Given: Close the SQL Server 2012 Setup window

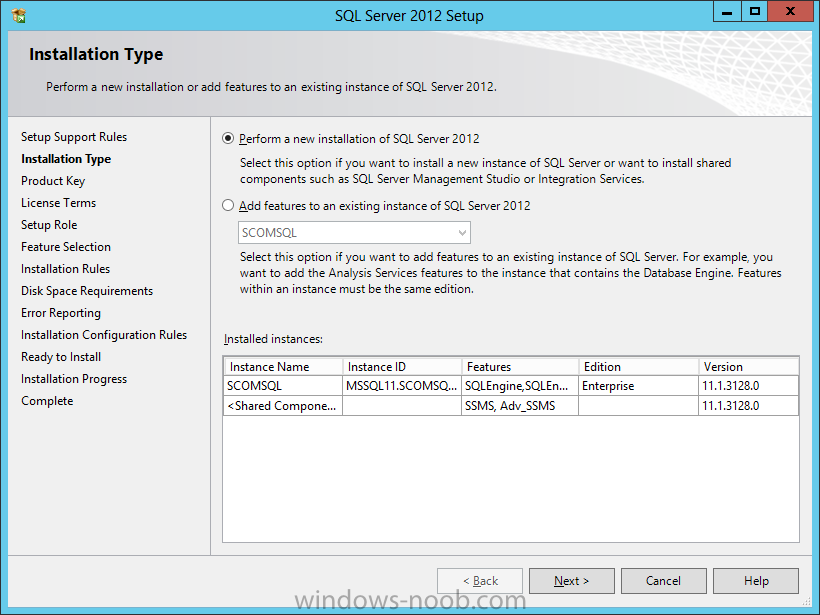Looking at the screenshot, I should tap(790, 12).
